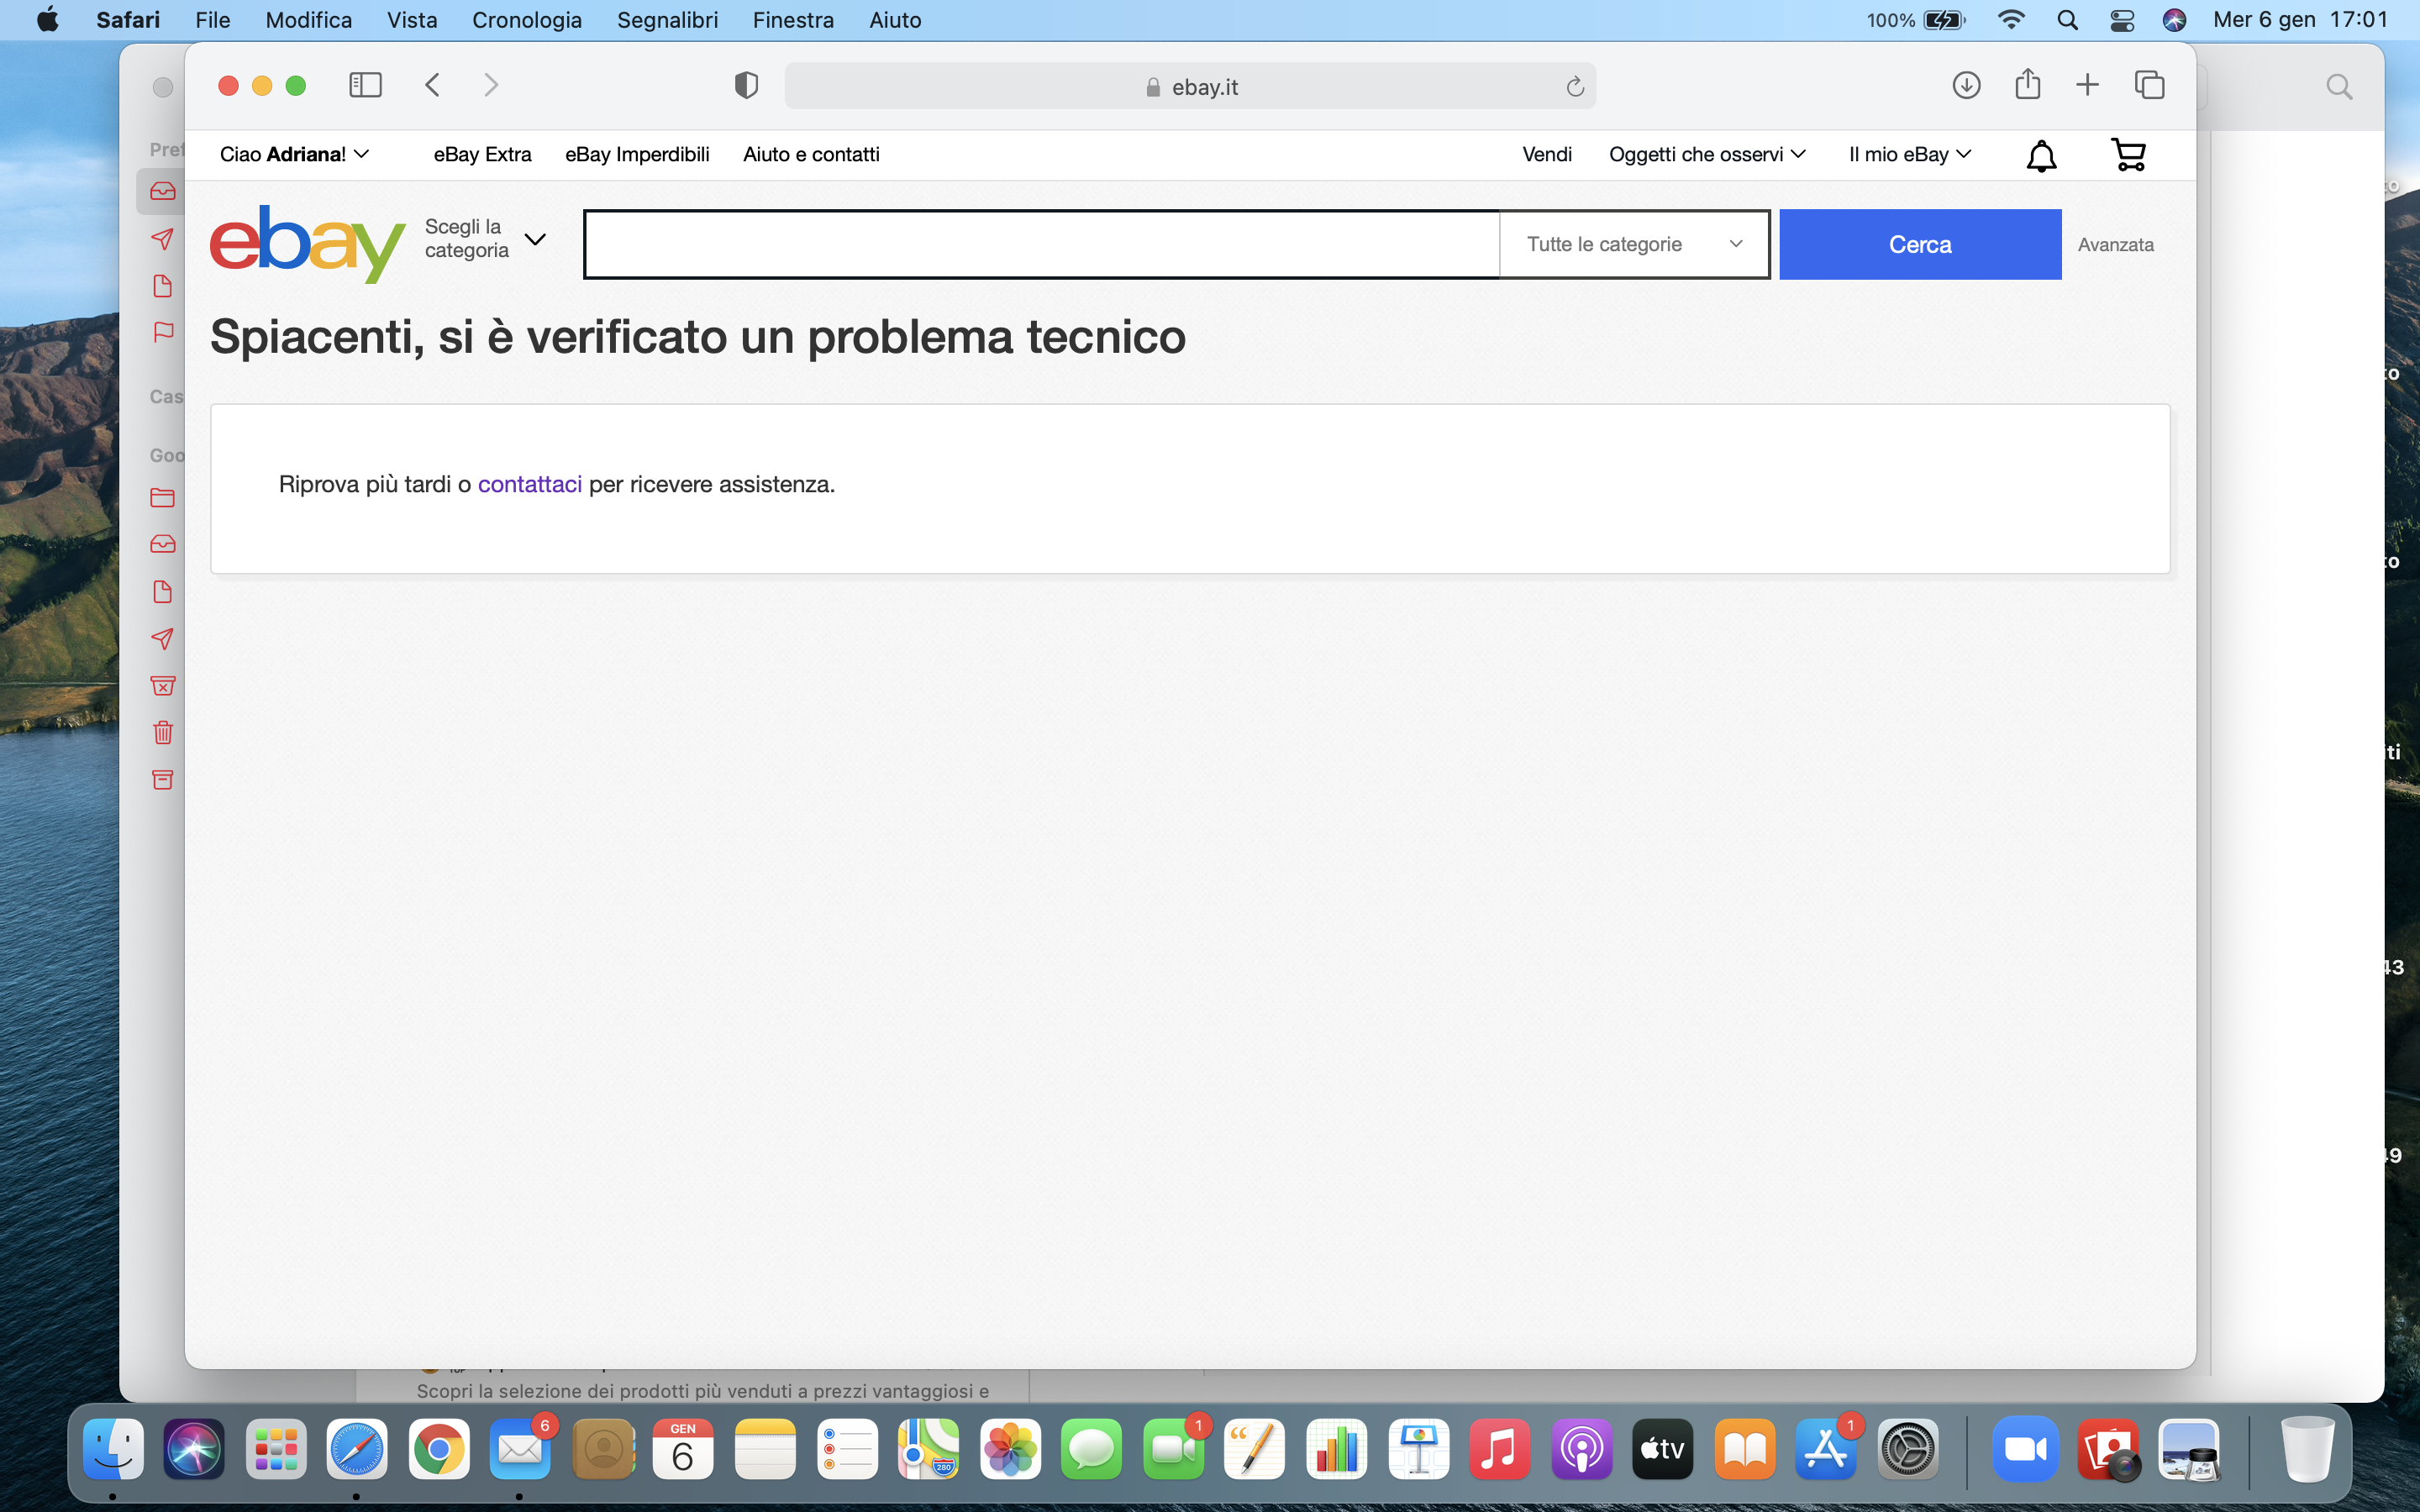Open the Modifica menu
2420x1512 pixels.
point(308,20)
